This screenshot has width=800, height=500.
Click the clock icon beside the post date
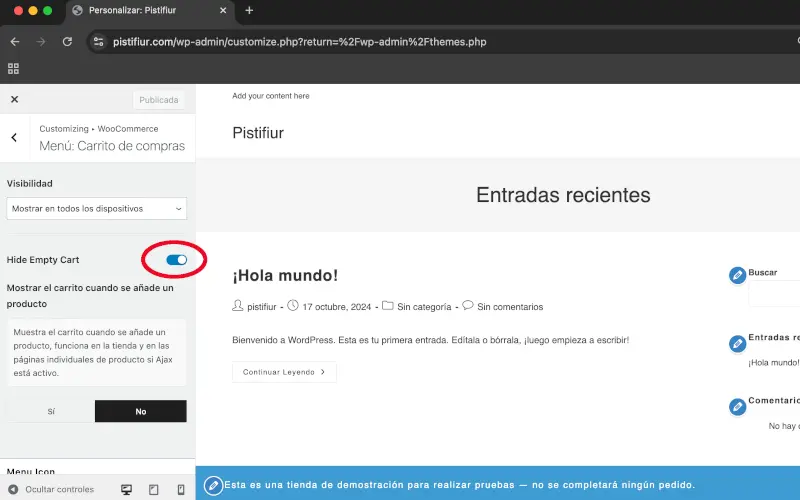pyautogui.click(x=293, y=306)
